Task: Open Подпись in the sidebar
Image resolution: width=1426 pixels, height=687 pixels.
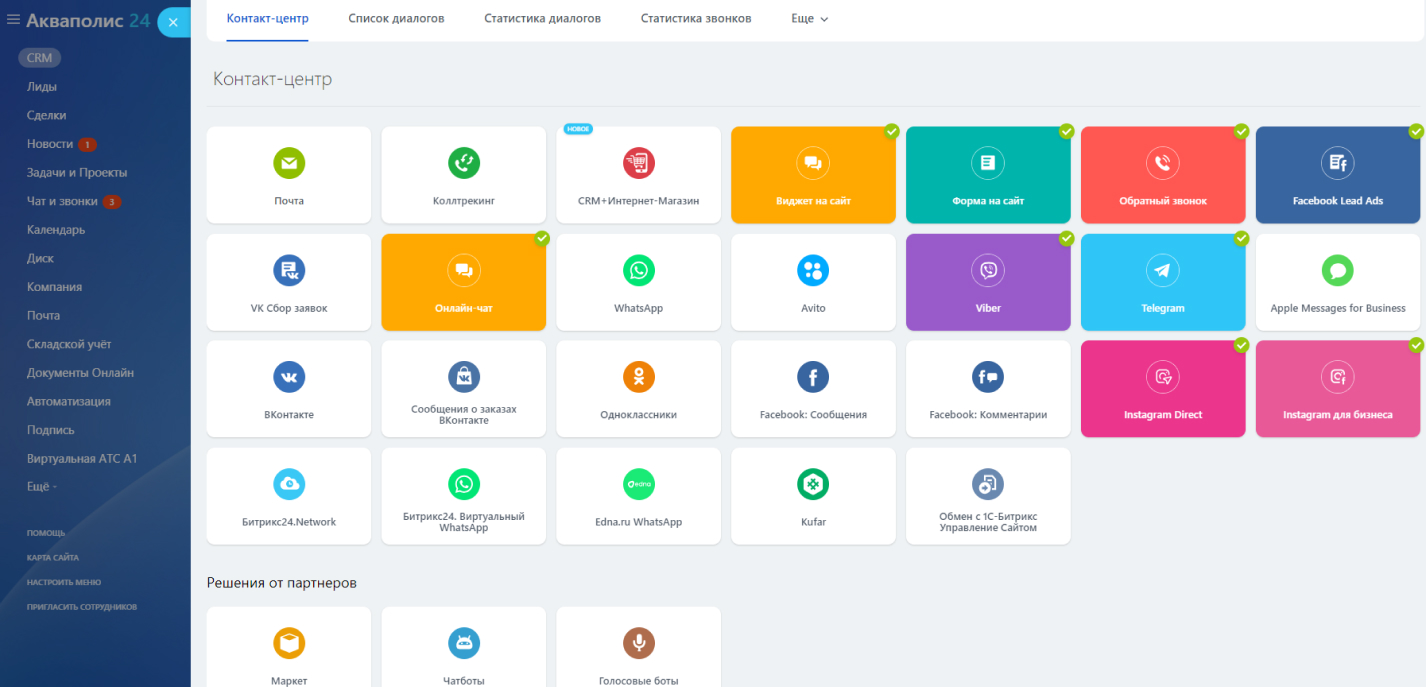Action: (51, 430)
